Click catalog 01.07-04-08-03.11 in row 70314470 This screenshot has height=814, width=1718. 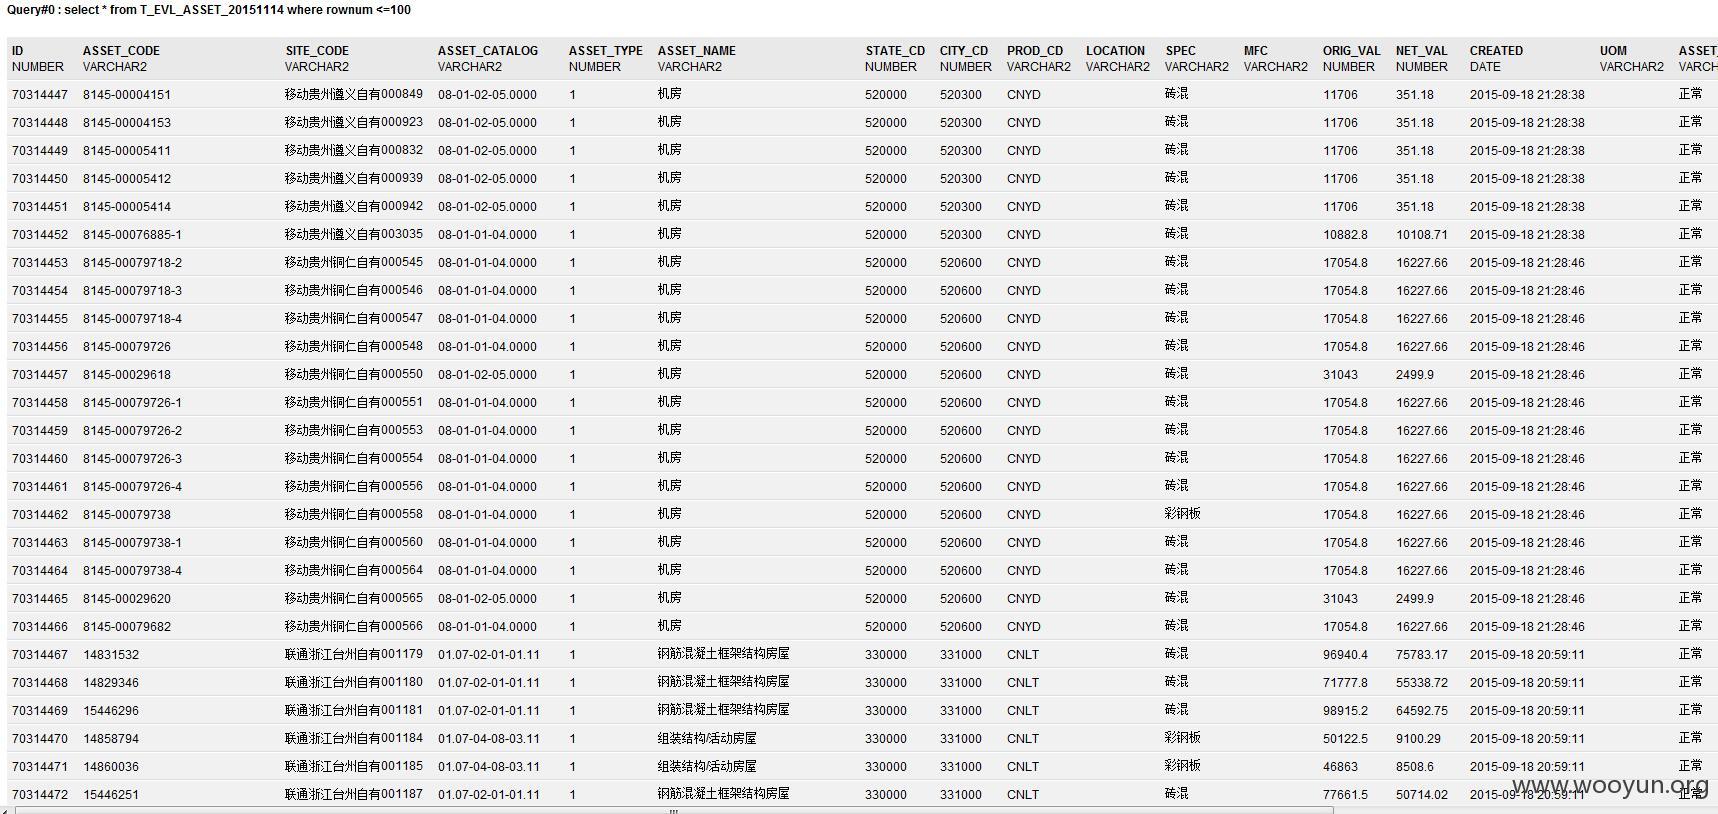(488, 739)
